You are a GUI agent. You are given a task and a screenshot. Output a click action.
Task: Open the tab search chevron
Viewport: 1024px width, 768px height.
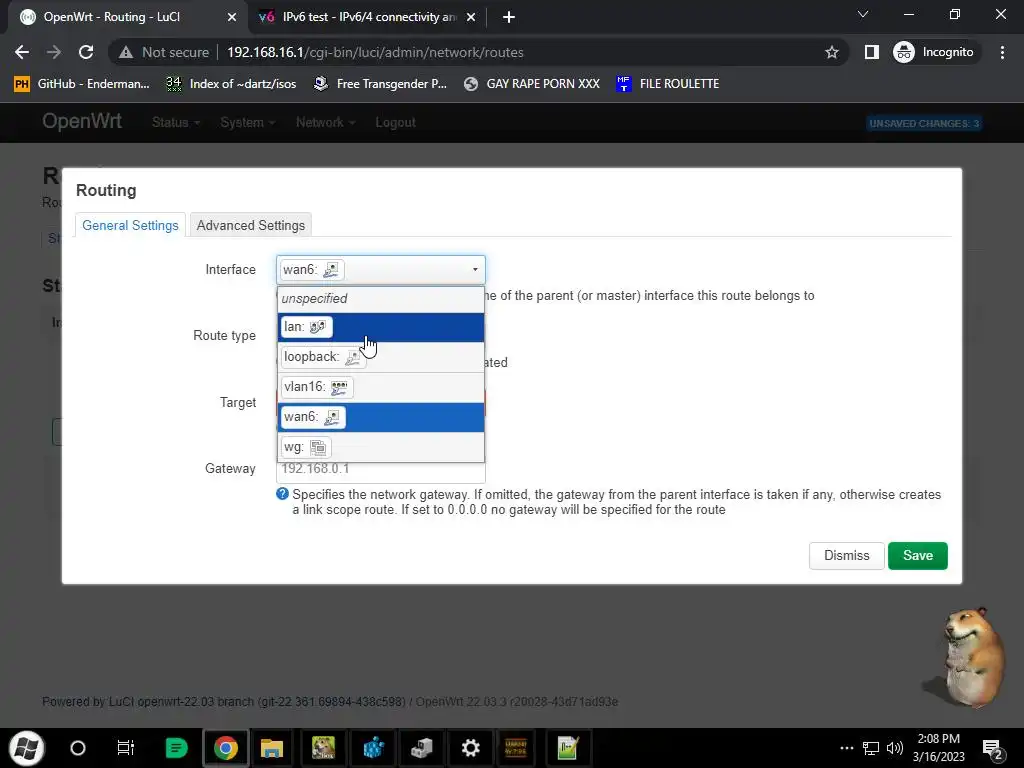[x=863, y=14]
